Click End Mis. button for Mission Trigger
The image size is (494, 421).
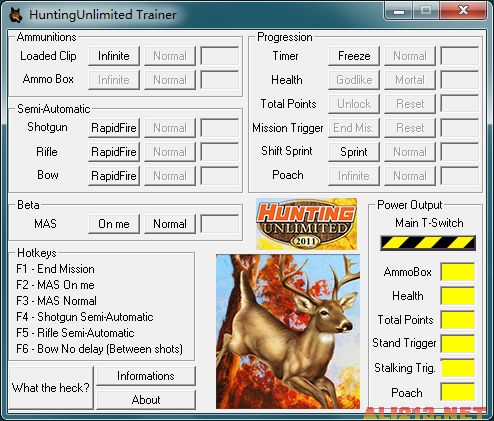(354, 128)
